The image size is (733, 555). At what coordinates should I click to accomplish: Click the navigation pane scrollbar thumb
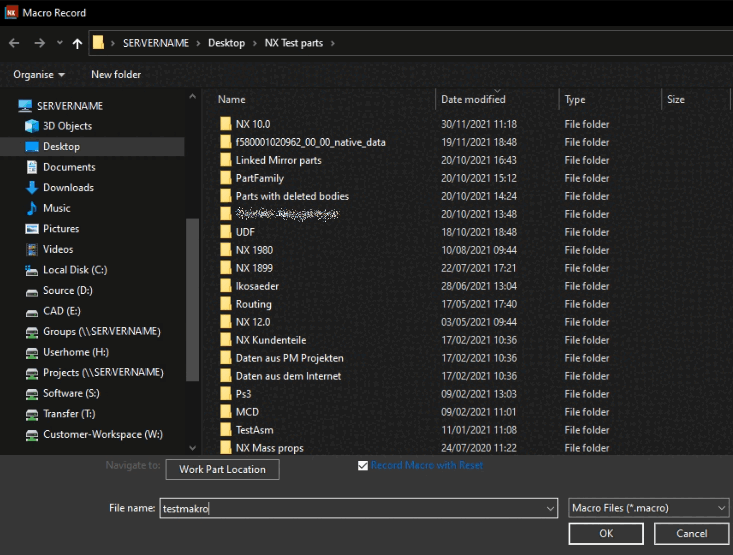[x=192, y=300]
